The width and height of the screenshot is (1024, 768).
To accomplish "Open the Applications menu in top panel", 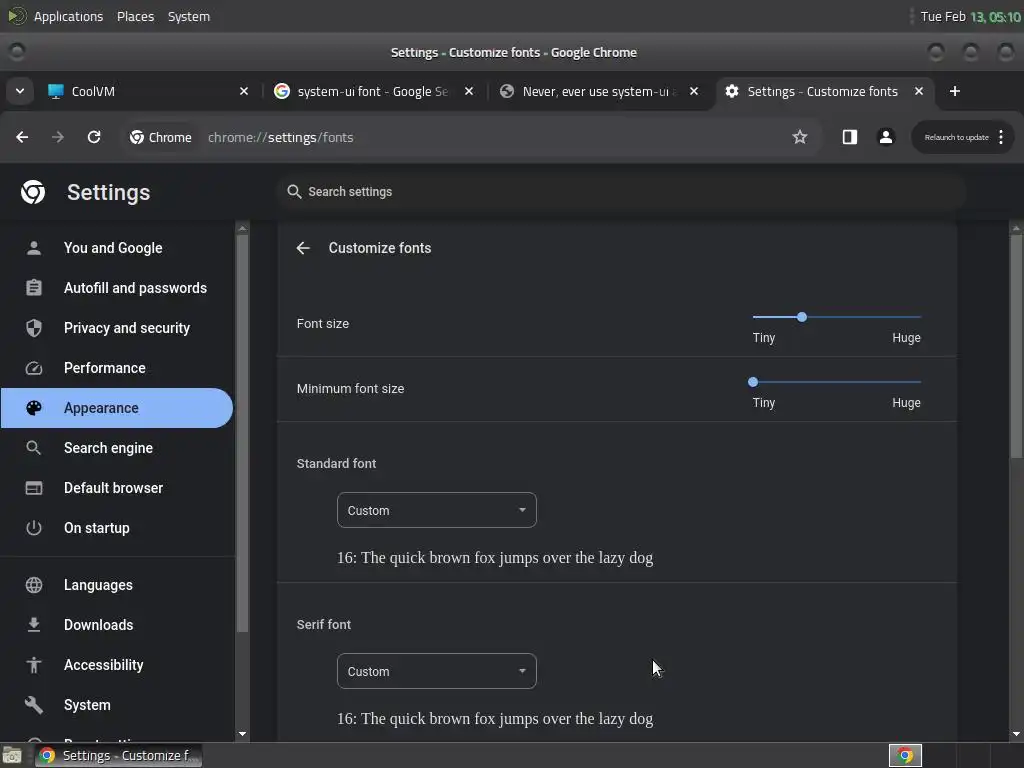I will (x=68, y=16).
